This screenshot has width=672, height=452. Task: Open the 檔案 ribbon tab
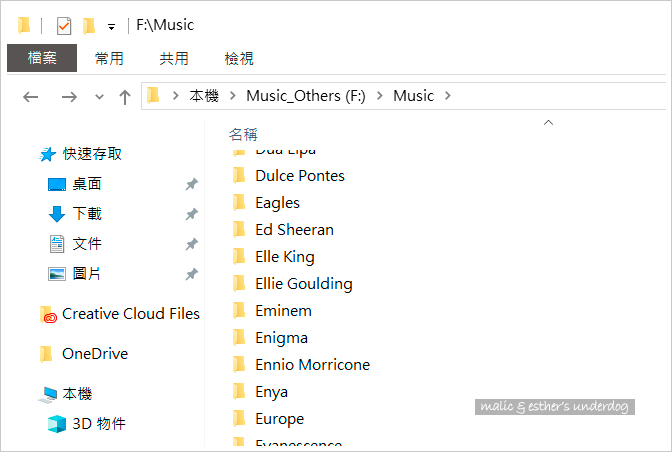coord(42,58)
